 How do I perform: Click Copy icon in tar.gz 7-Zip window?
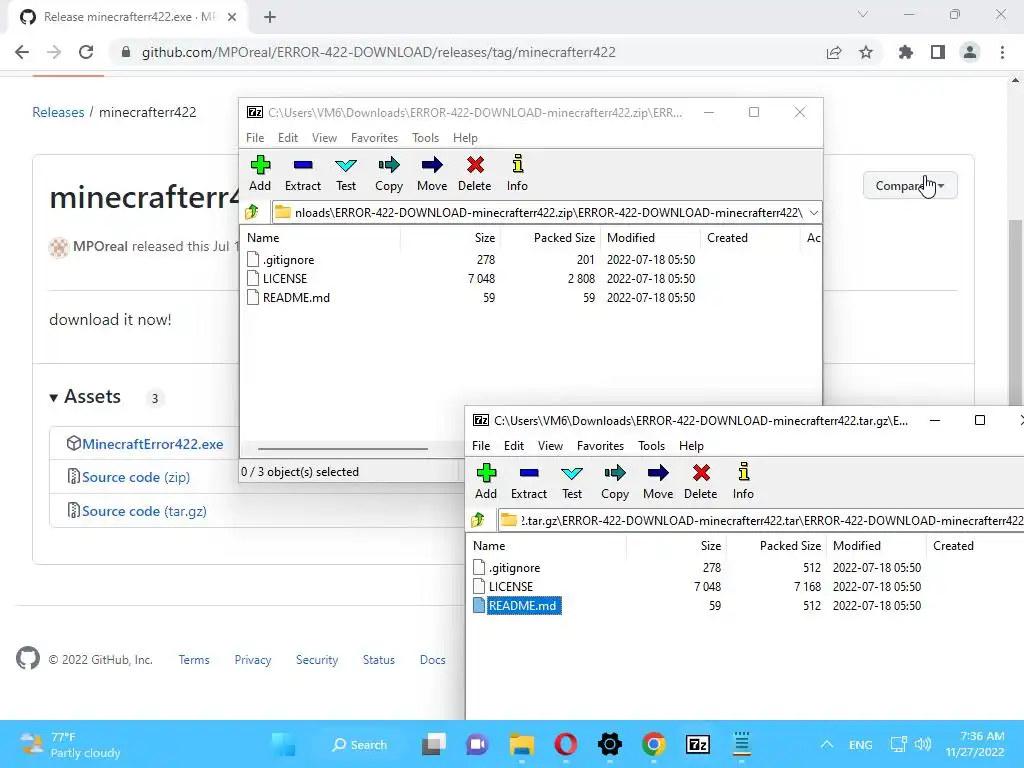[x=615, y=473]
